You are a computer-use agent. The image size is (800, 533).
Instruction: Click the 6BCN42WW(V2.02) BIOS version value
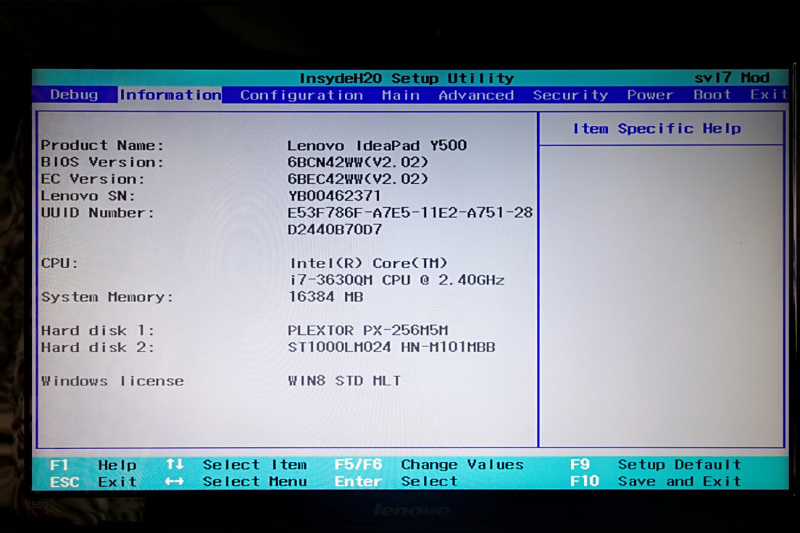click(x=358, y=162)
